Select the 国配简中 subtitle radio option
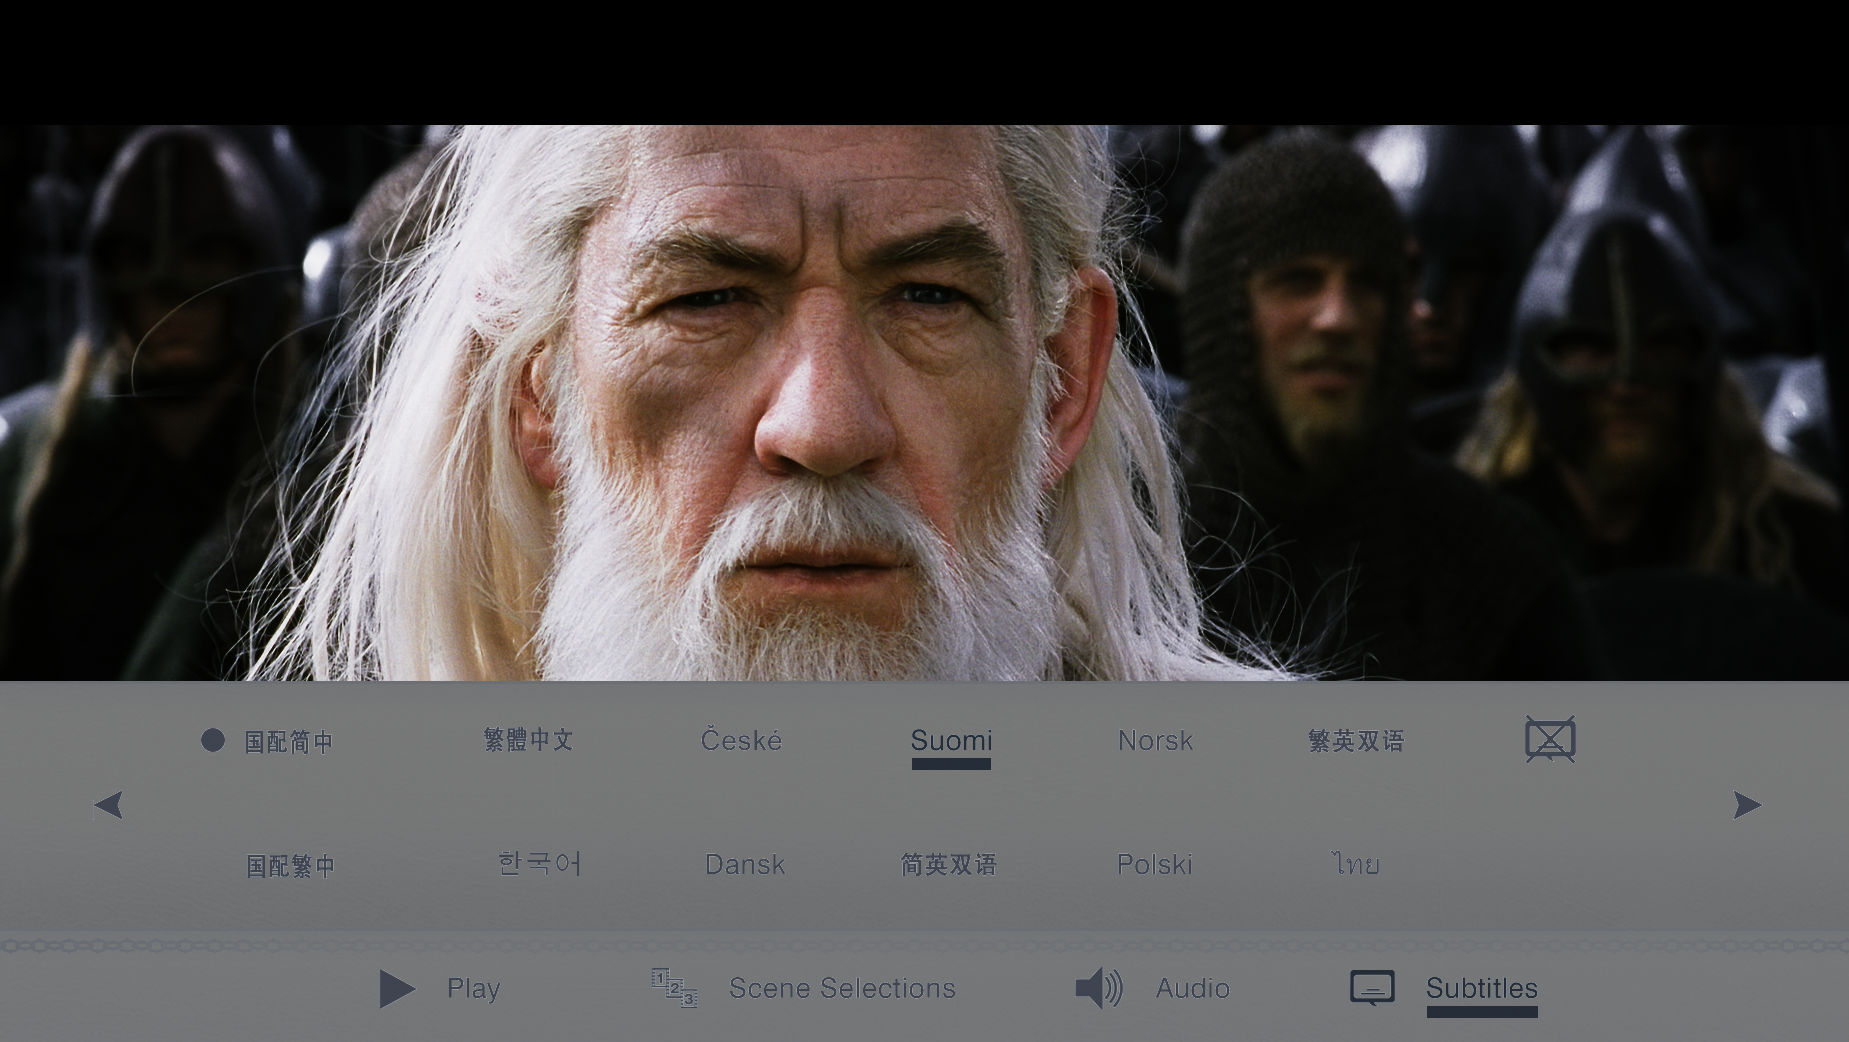This screenshot has height=1042, width=1849. pyautogui.click(x=212, y=741)
